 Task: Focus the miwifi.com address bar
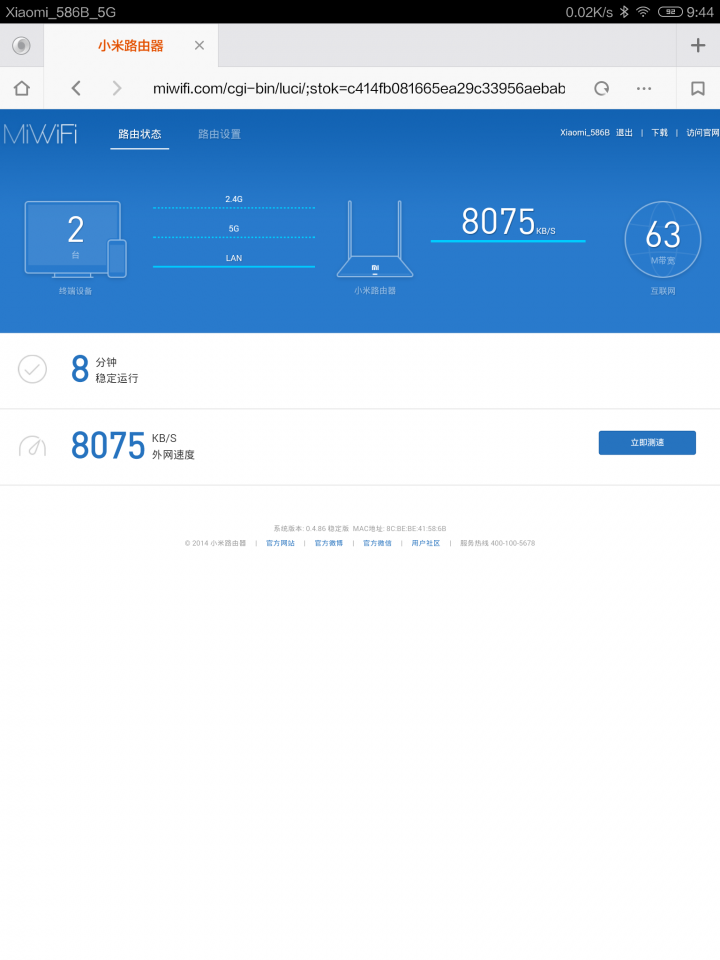359,88
